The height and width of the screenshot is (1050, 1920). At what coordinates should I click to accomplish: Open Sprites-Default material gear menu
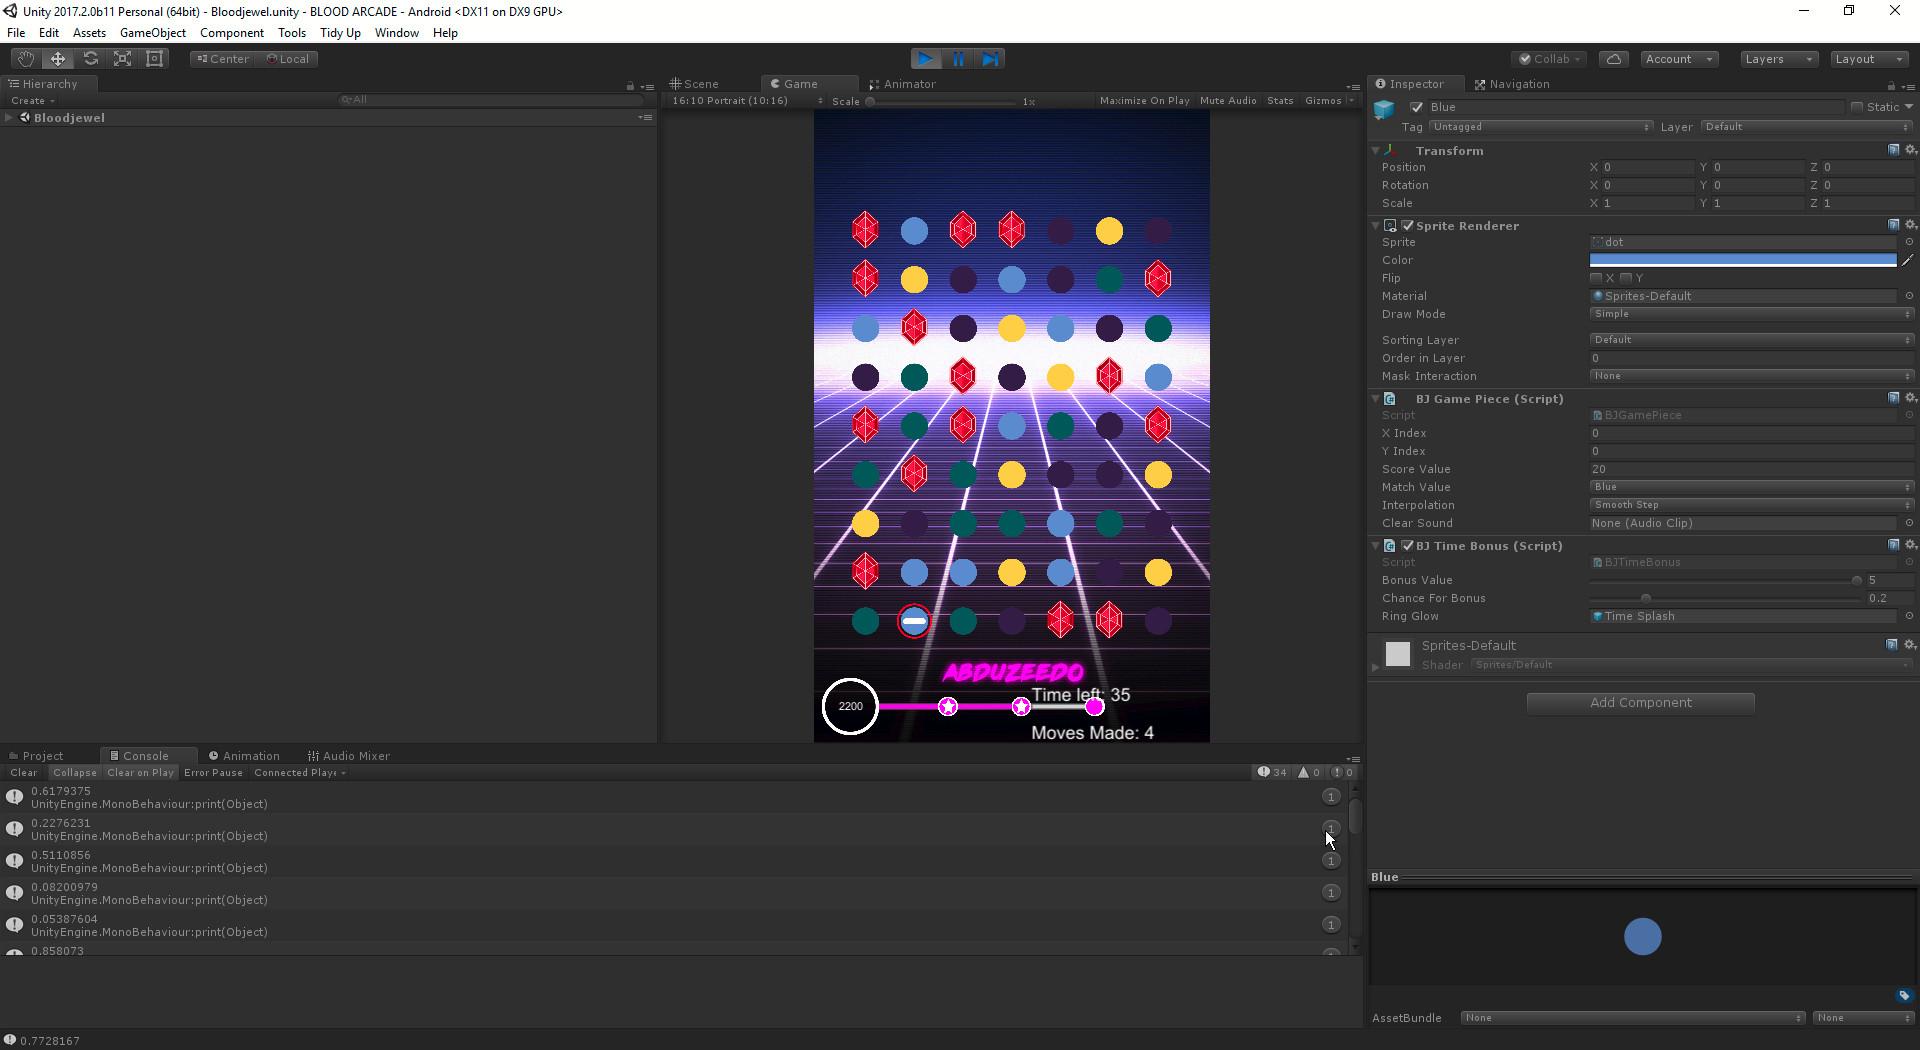tap(1910, 645)
